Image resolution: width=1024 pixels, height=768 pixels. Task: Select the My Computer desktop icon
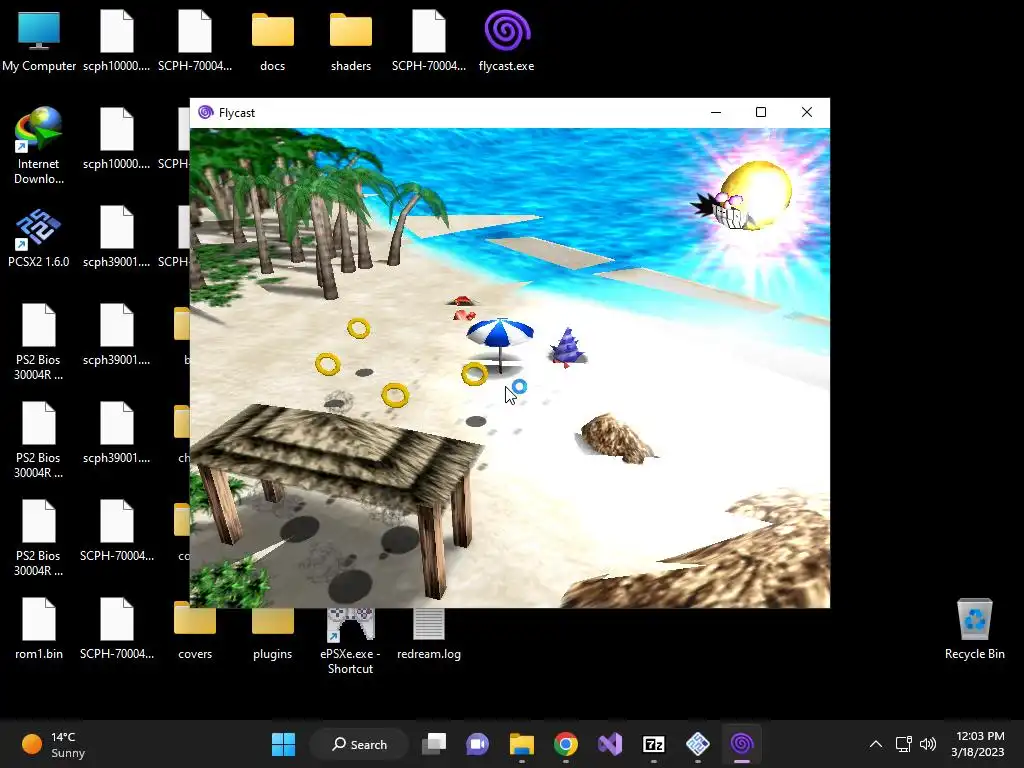point(39,41)
